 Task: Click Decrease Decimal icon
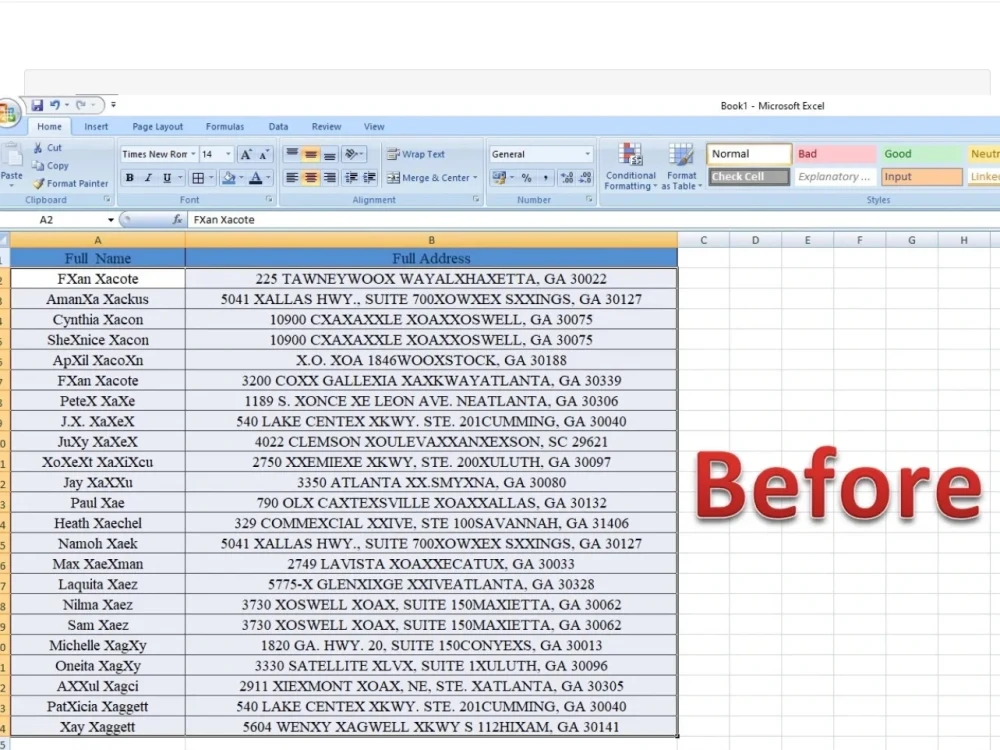[585, 178]
